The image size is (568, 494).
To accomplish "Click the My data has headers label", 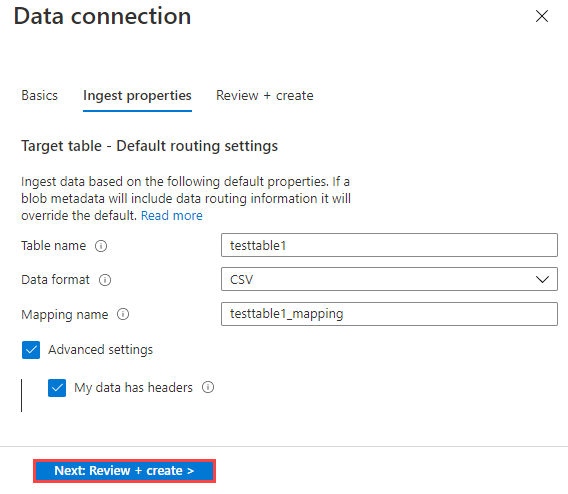I will point(133,388).
